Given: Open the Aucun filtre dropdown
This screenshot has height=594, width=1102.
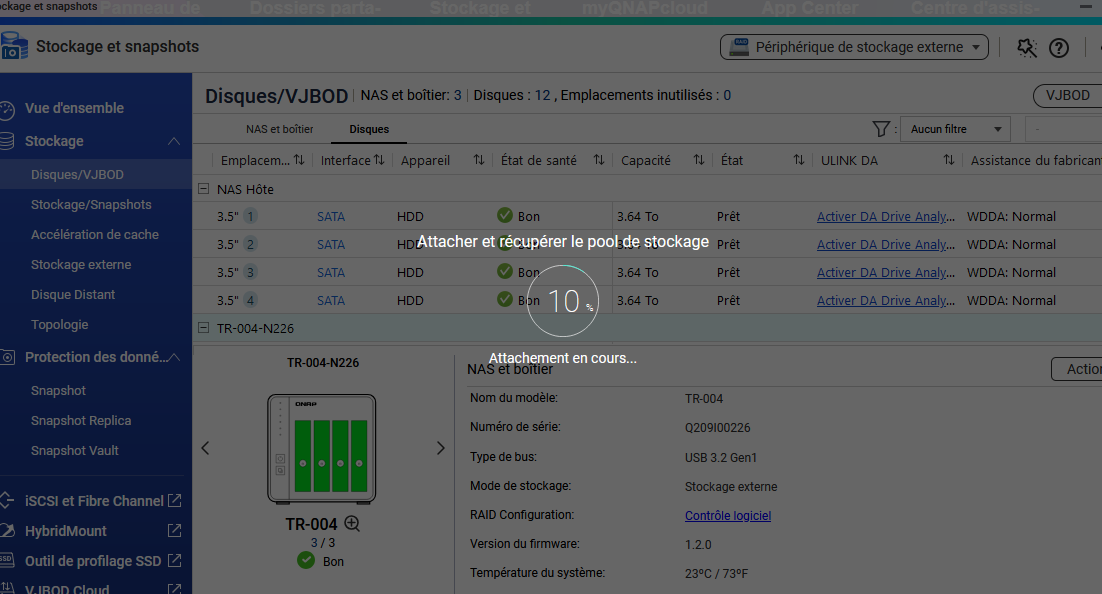Looking at the screenshot, I should tap(955, 129).
